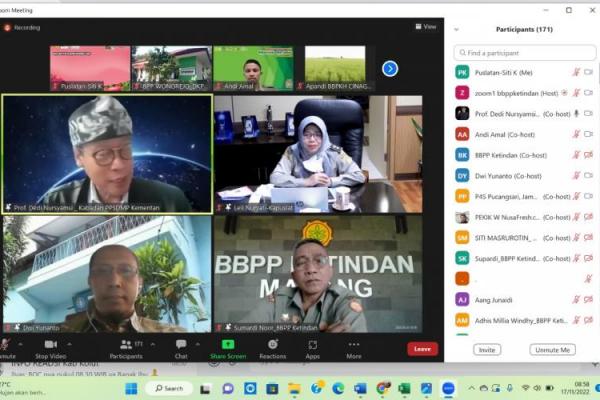Select Prof. Dedi Nursyamsi video tile

point(107,154)
